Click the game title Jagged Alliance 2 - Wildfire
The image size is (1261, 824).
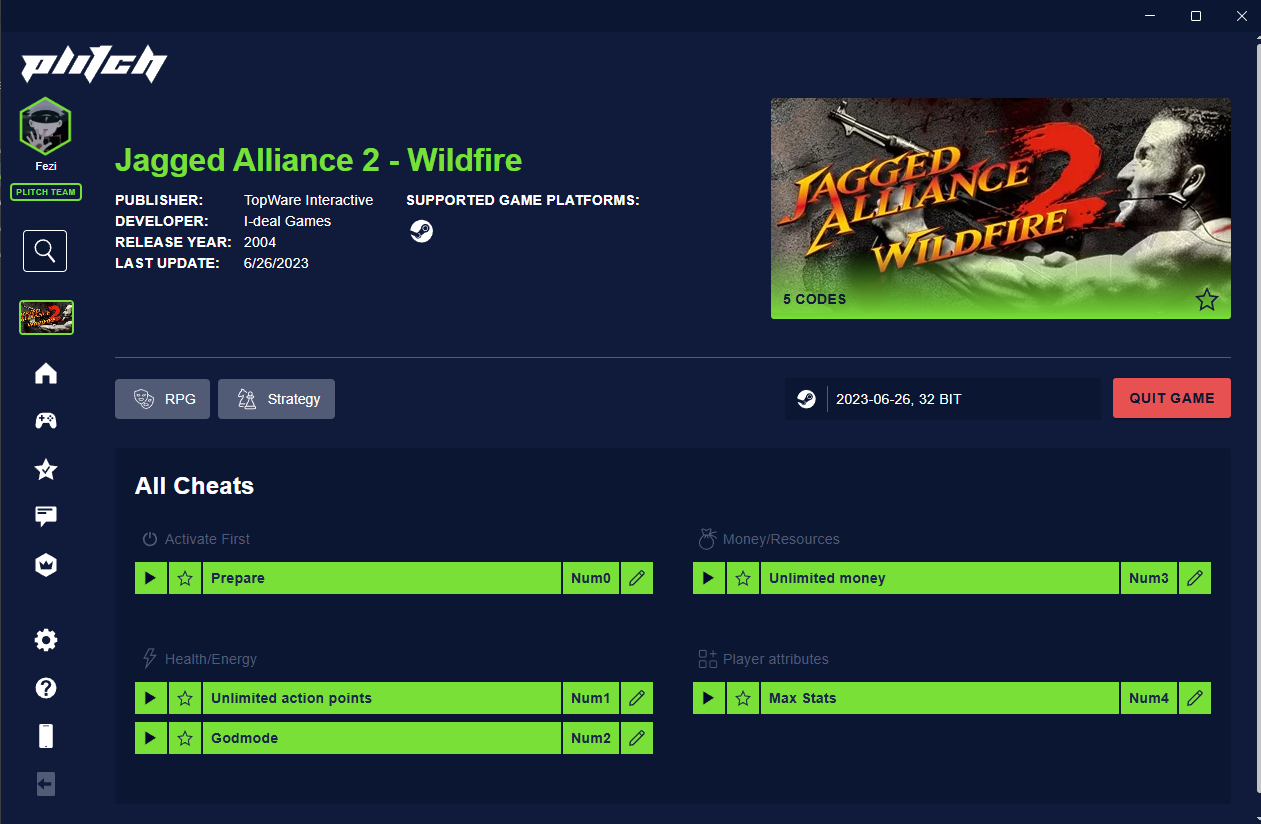(x=318, y=160)
